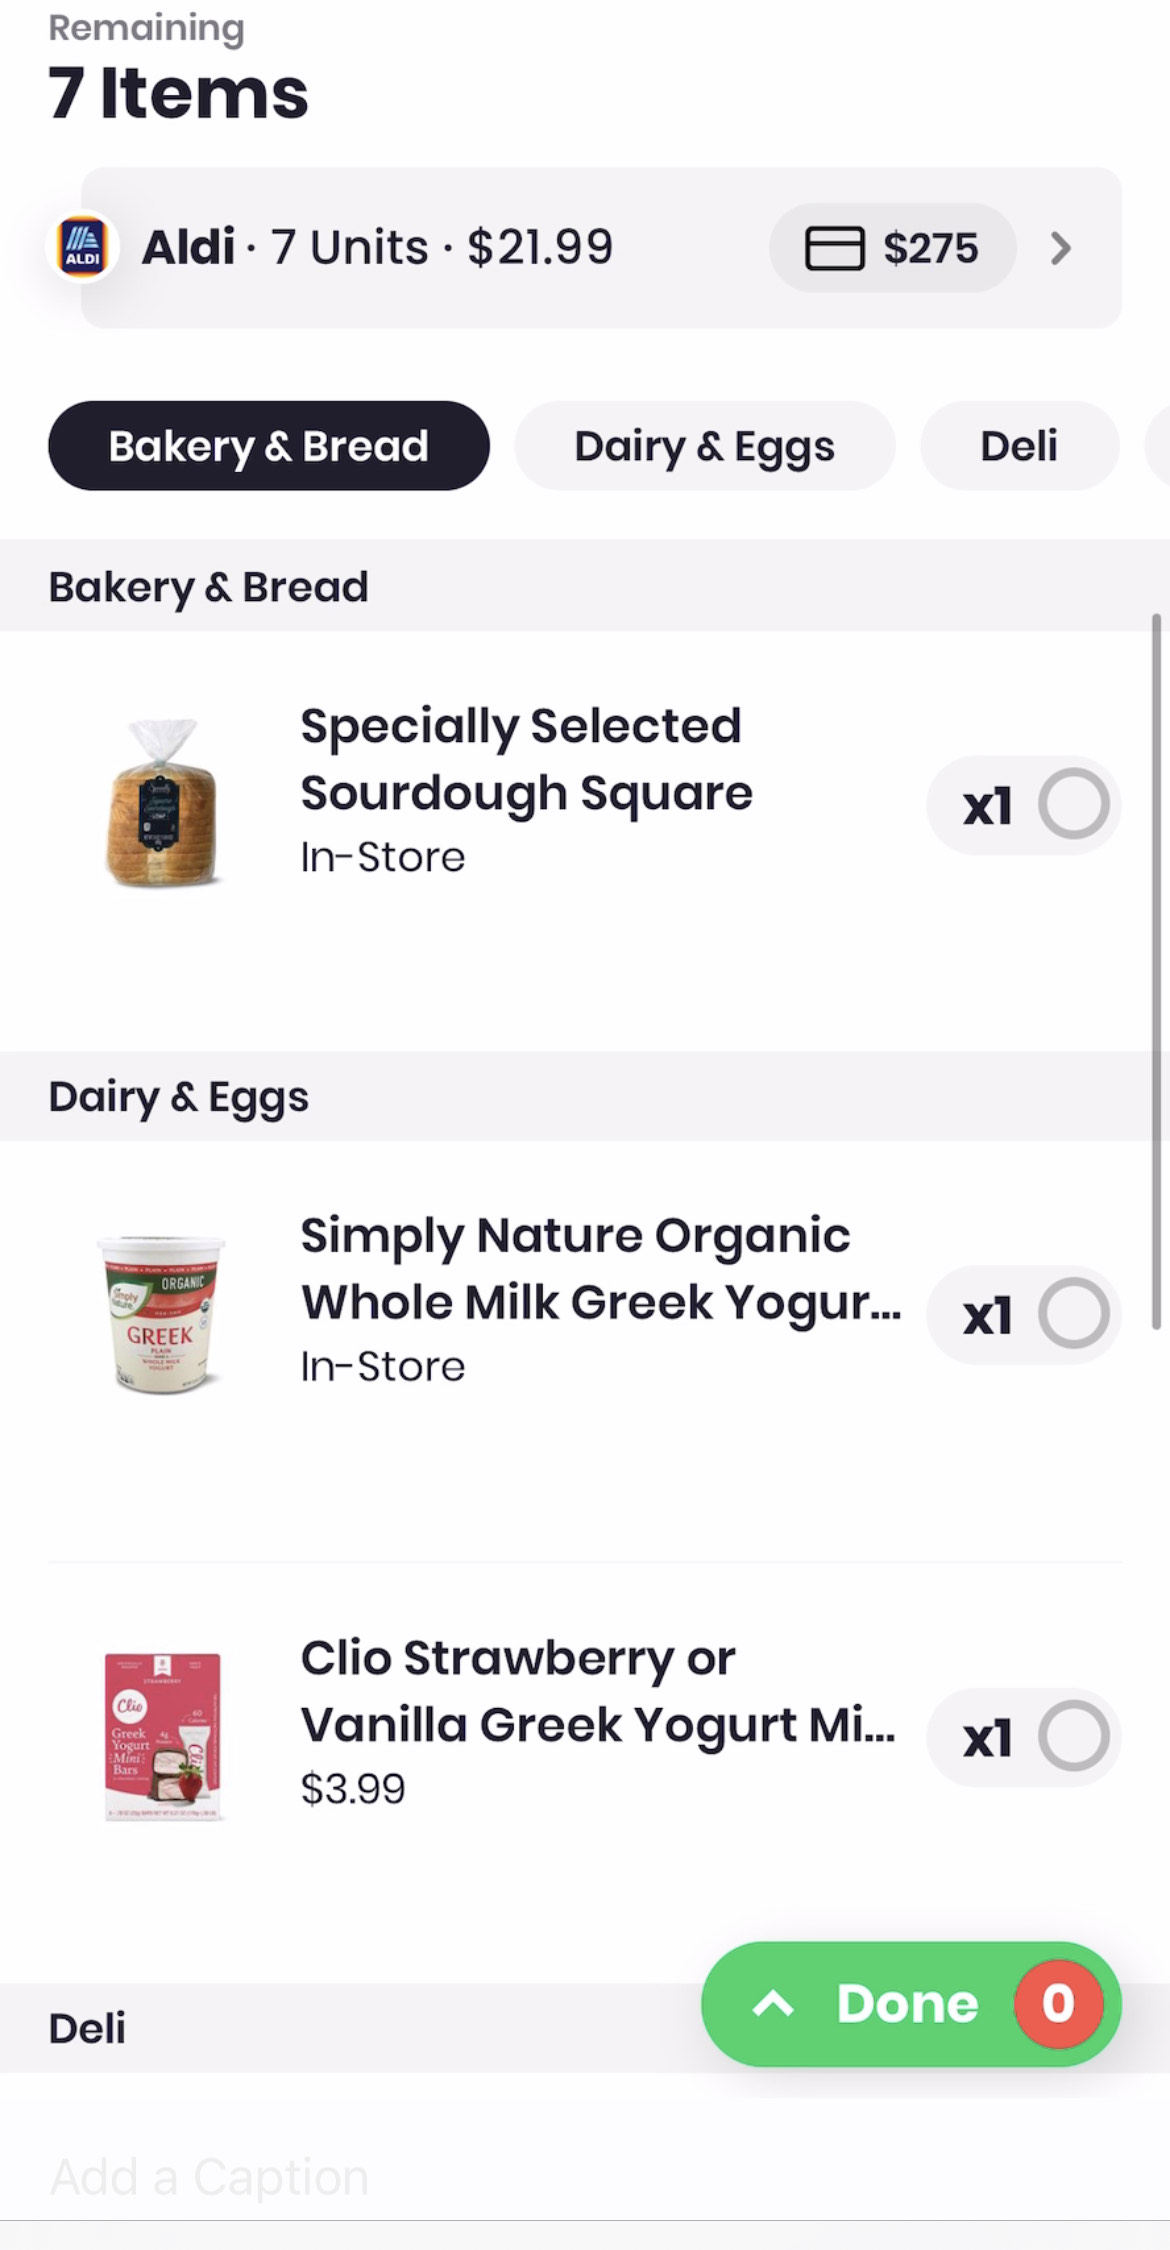This screenshot has width=1170, height=2250.
Task: Switch to Dairy & Eggs tab
Action: [704, 446]
